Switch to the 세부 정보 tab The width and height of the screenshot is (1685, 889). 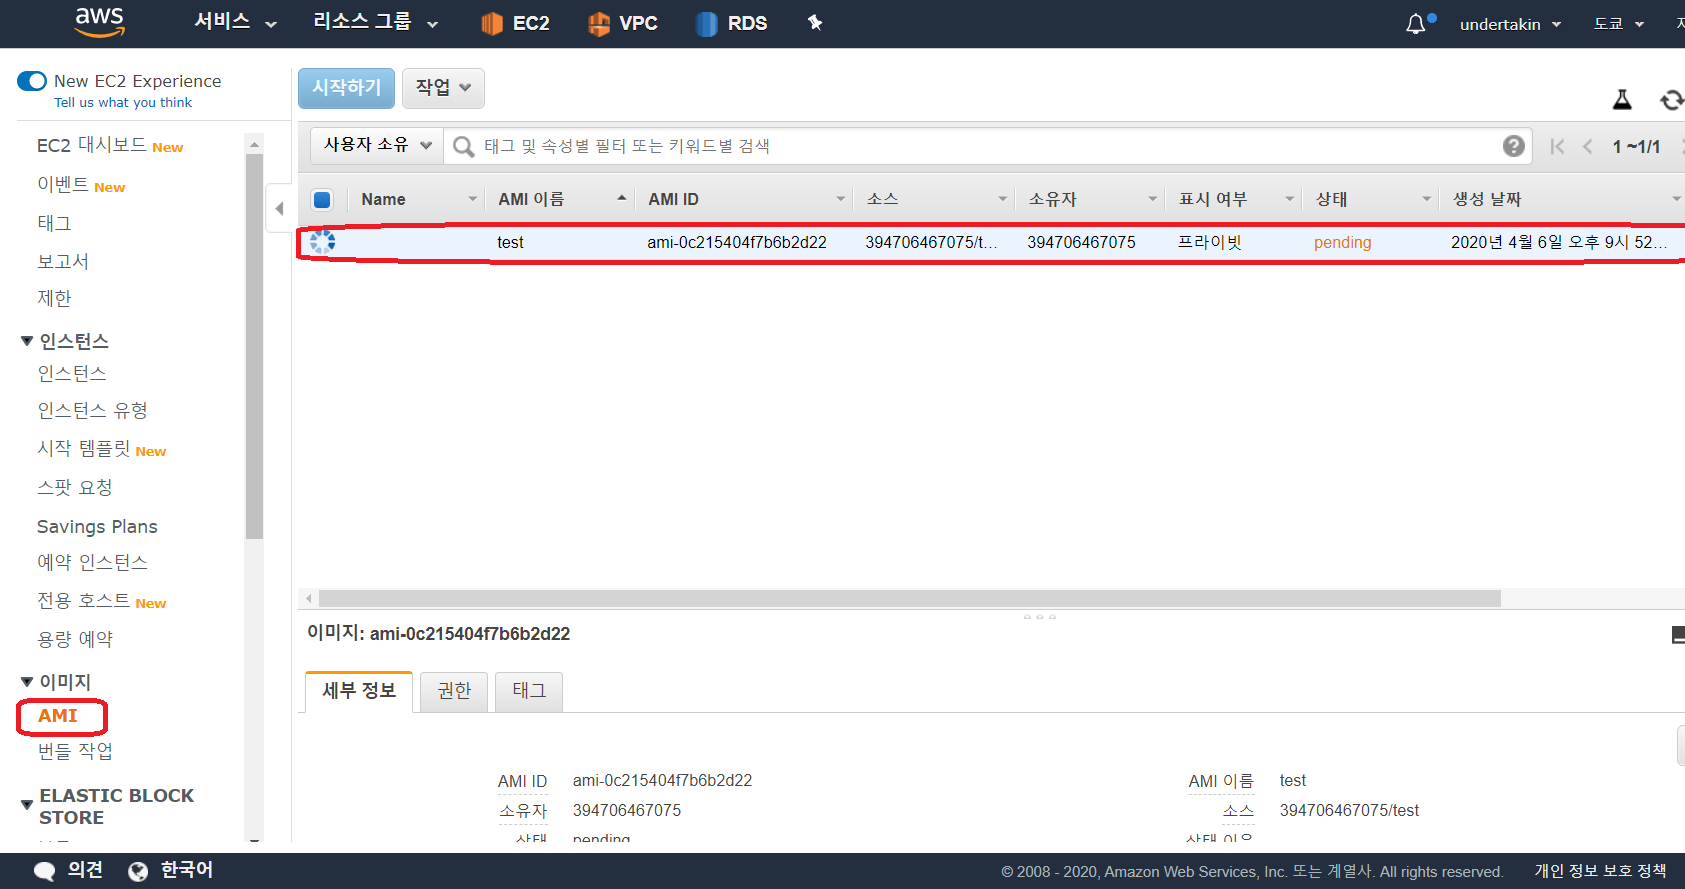359,691
